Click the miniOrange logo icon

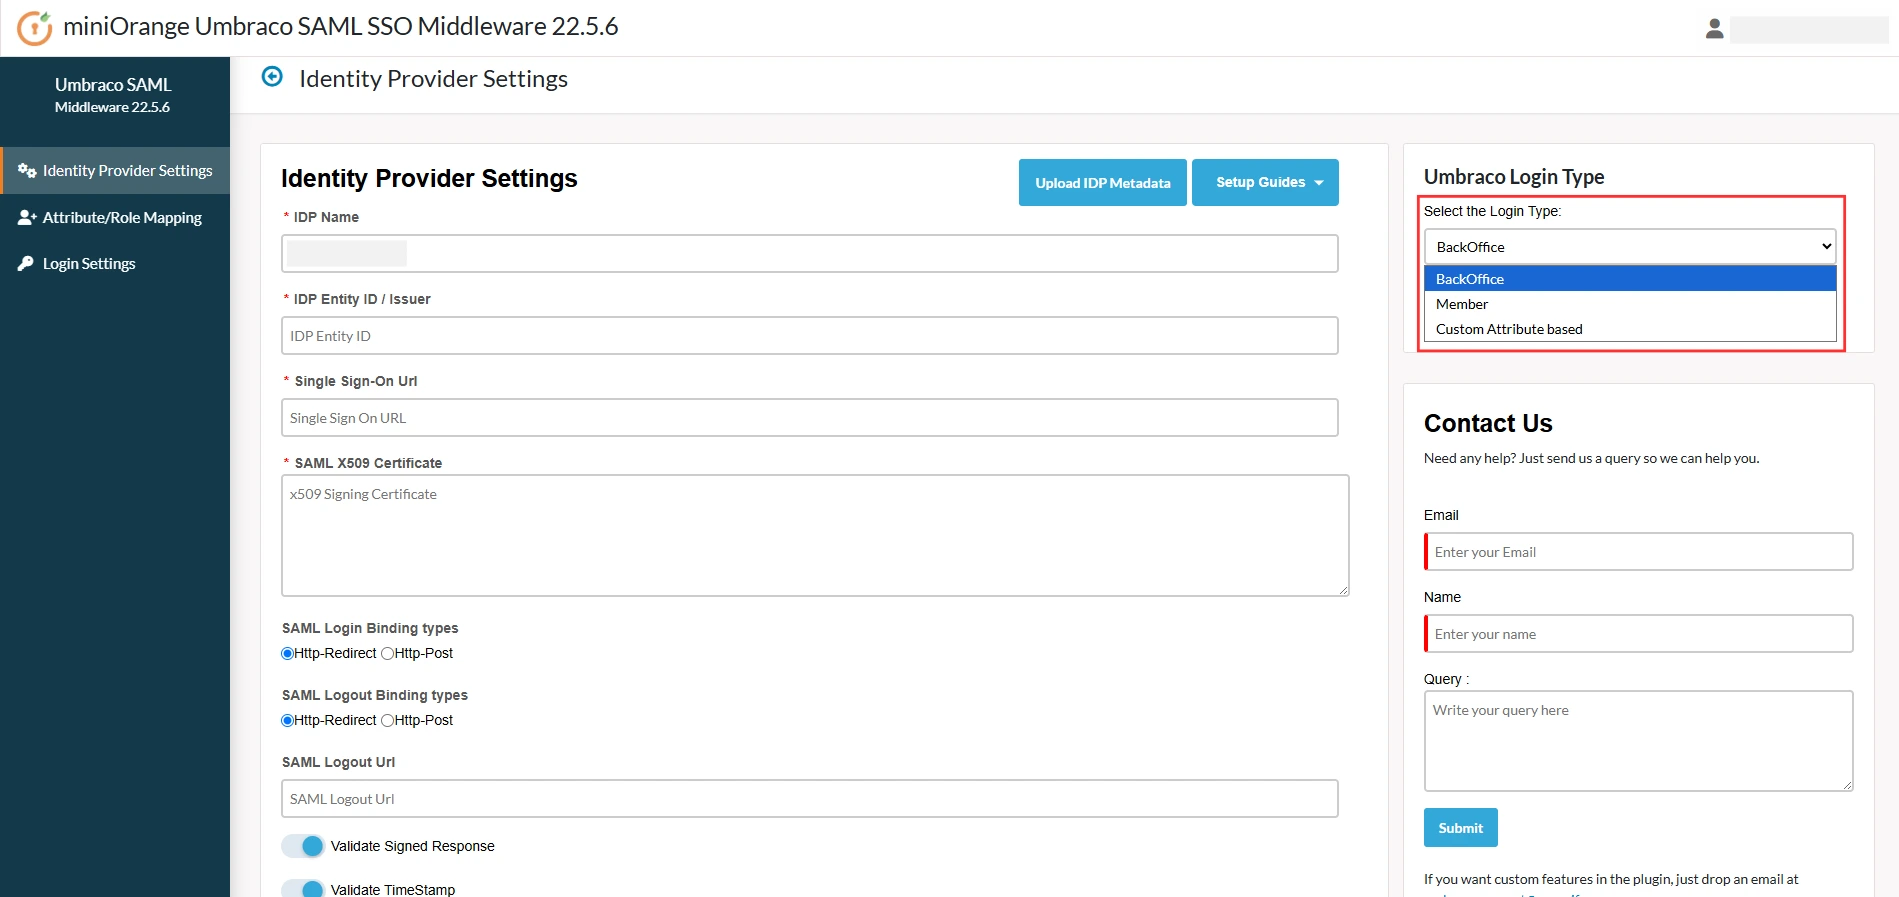35,28
